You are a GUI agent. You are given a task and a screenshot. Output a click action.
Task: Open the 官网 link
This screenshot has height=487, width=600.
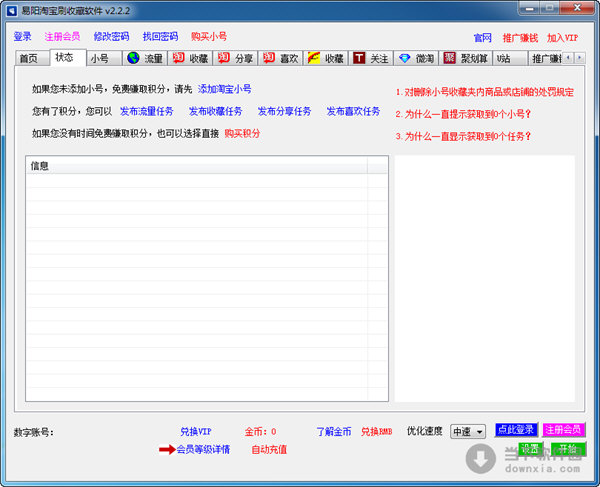point(483,38)
